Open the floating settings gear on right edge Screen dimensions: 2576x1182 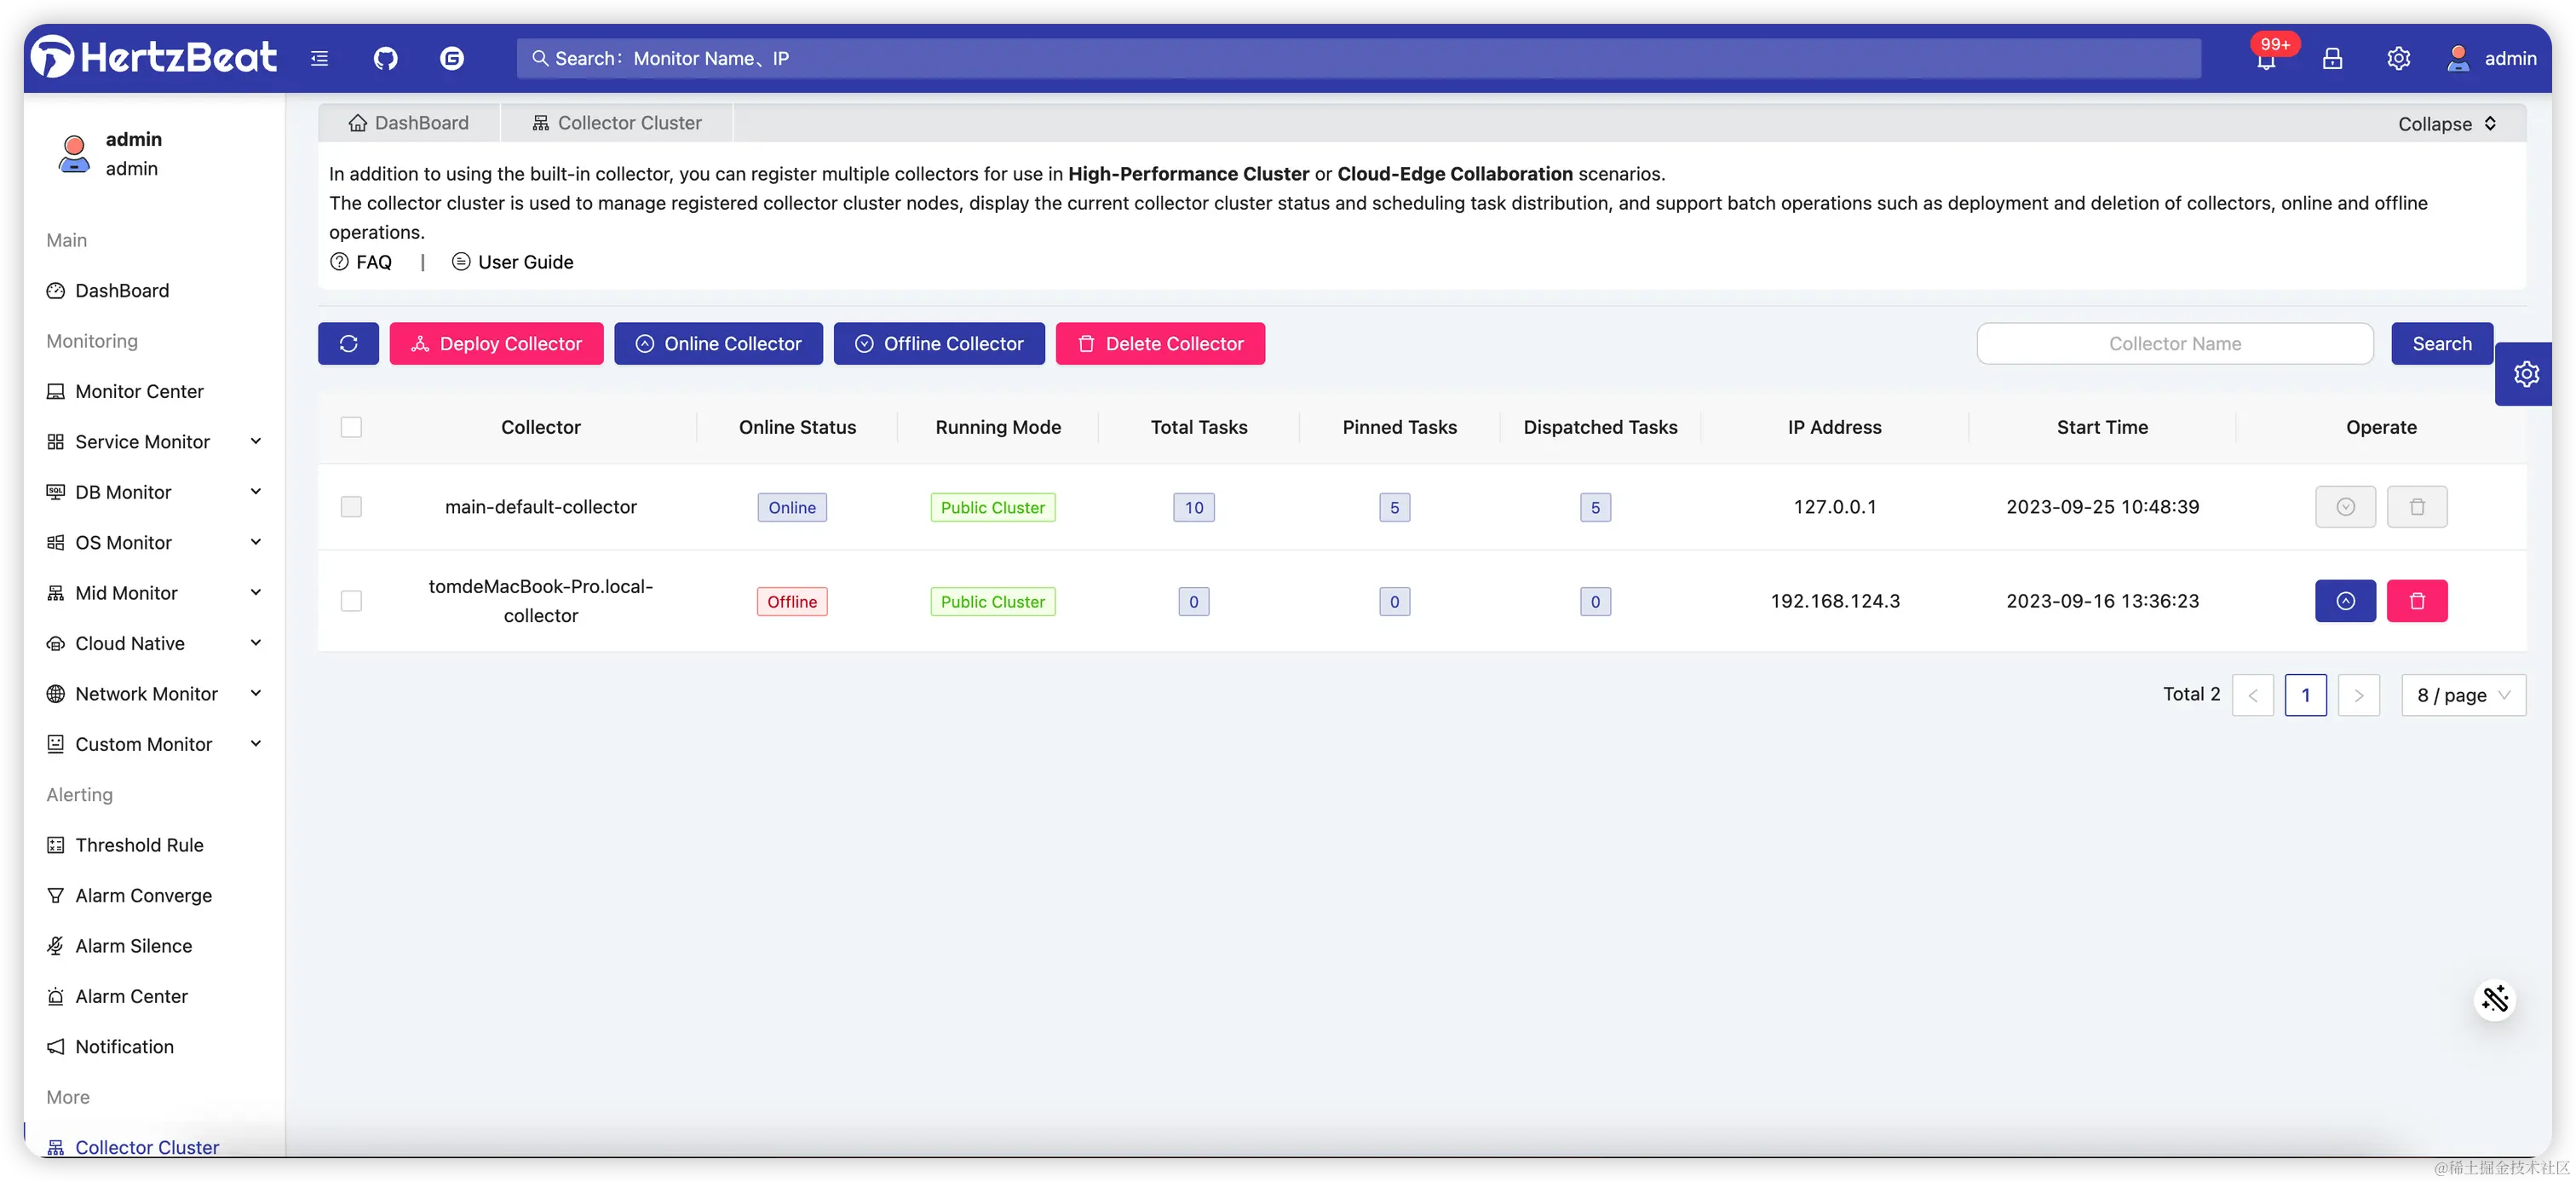pos(2526,374)
